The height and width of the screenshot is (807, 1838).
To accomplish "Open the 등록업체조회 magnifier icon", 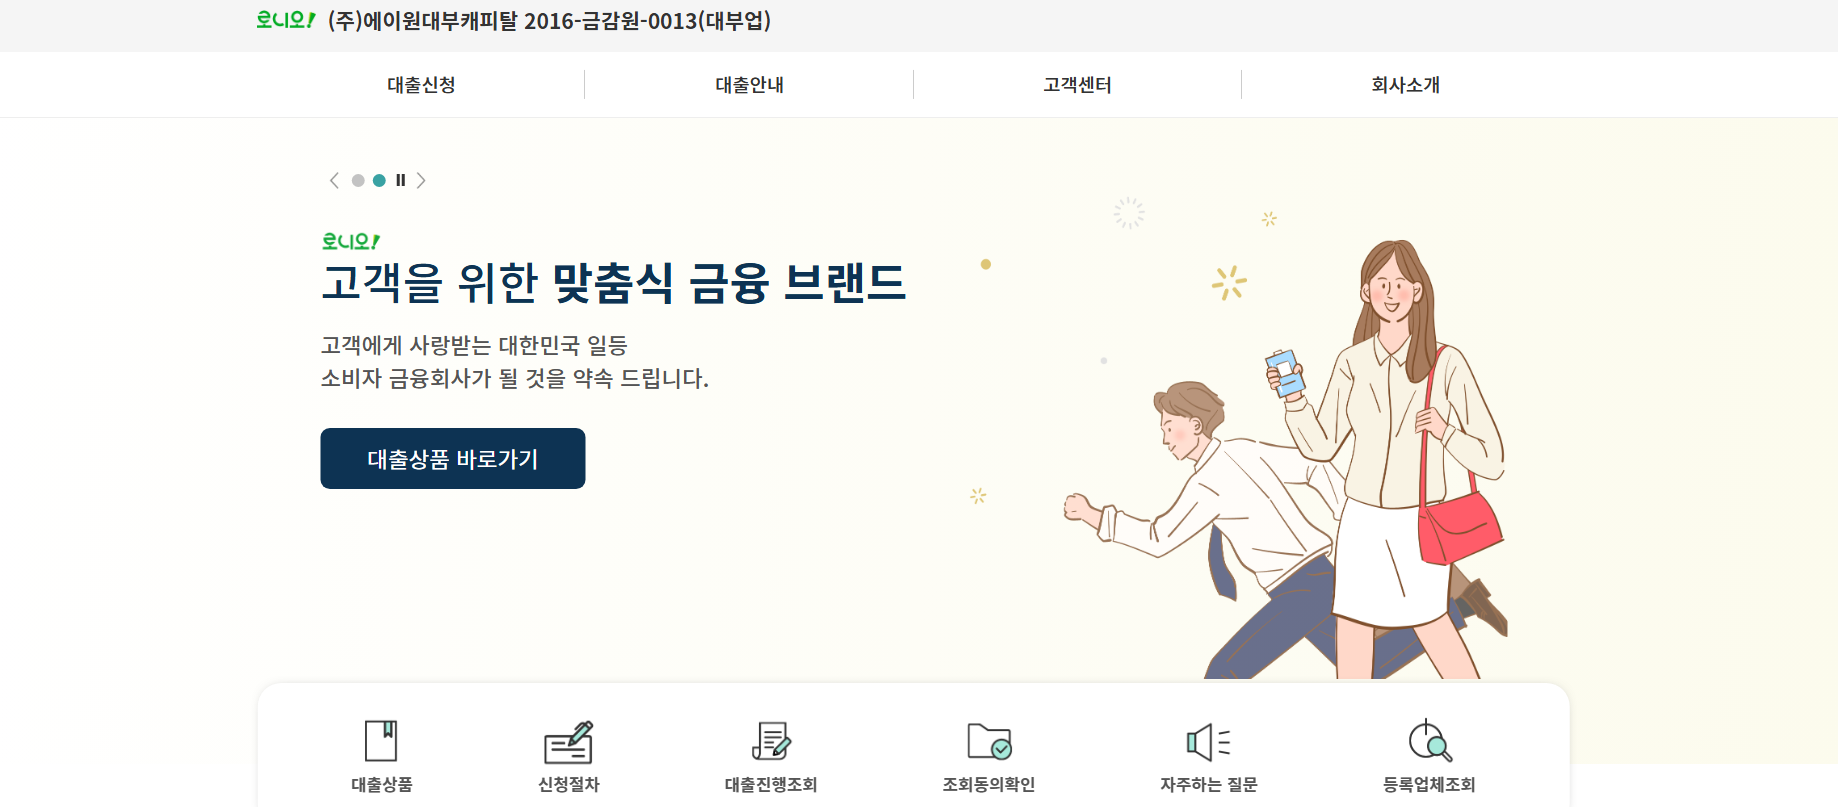I will pos(1429,741).
